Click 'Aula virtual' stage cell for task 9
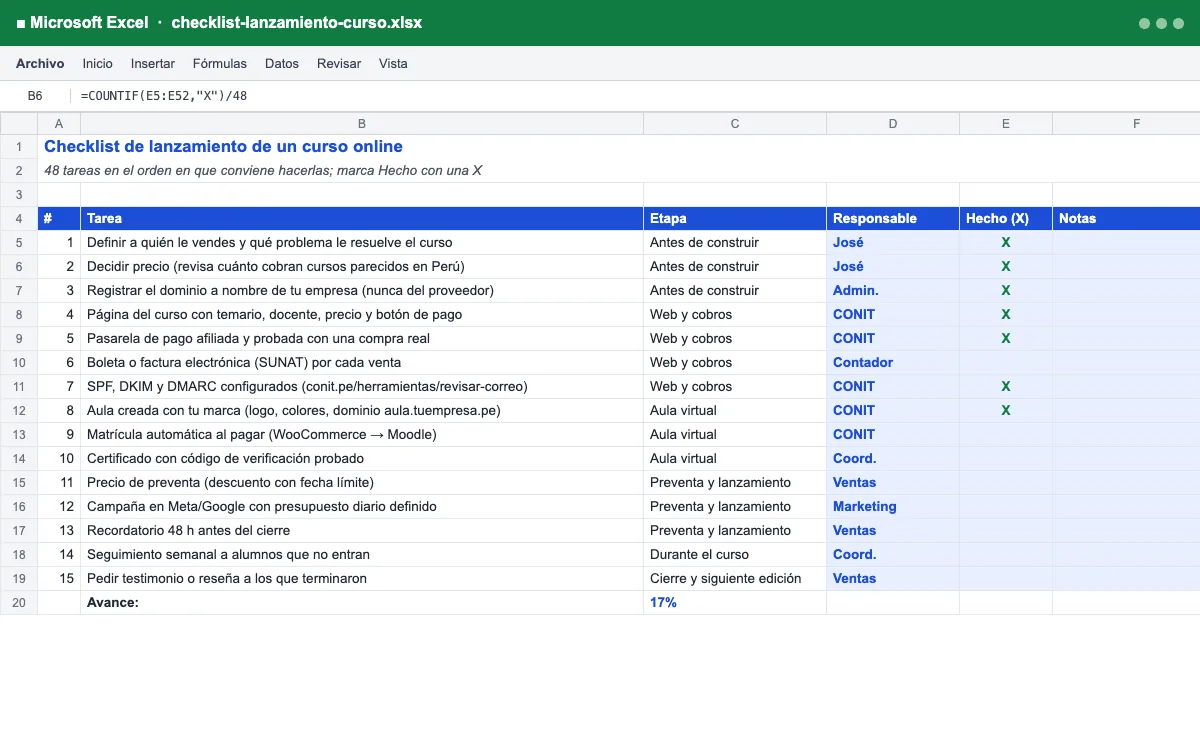The height and width of the screenshot is (750, 1200). tap(735, 434)
